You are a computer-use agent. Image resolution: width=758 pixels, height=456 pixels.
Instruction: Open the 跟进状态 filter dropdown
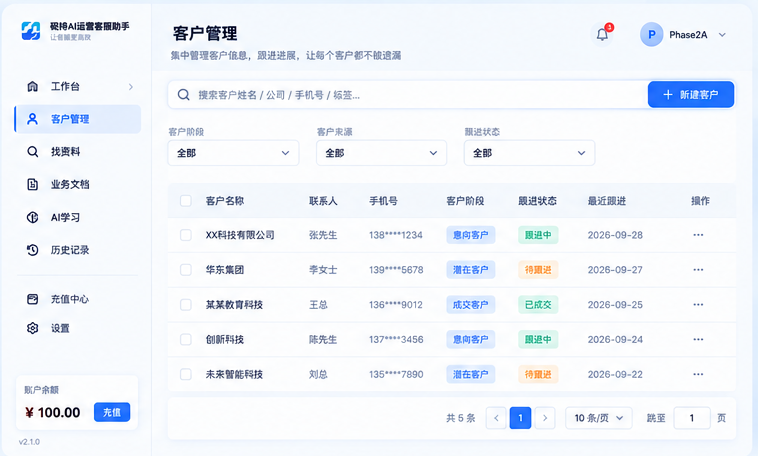529,153
